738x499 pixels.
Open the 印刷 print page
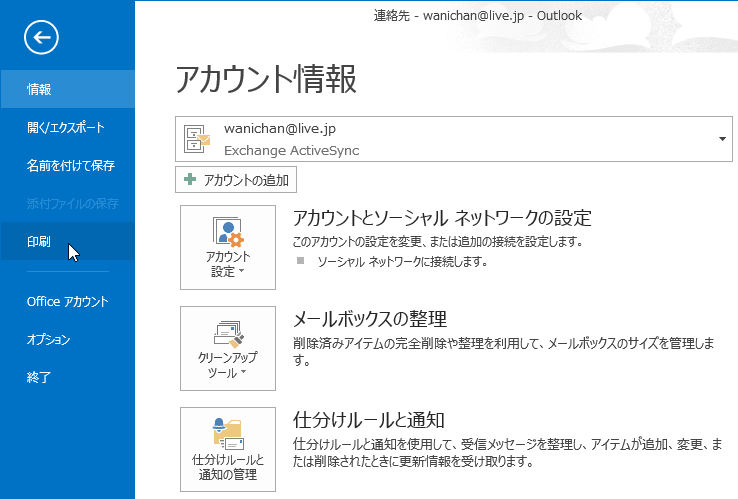pyautogui.click(x=67, y=241)
